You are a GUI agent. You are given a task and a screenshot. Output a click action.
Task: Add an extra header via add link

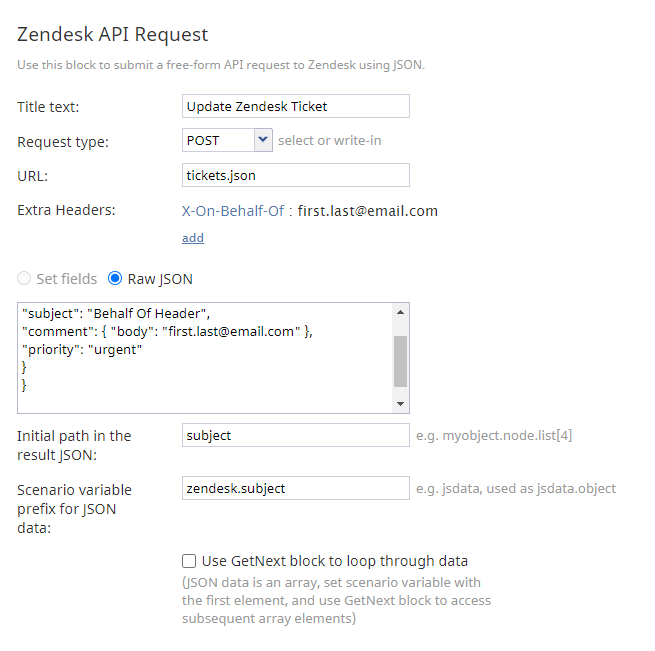(x=193, y=238)
